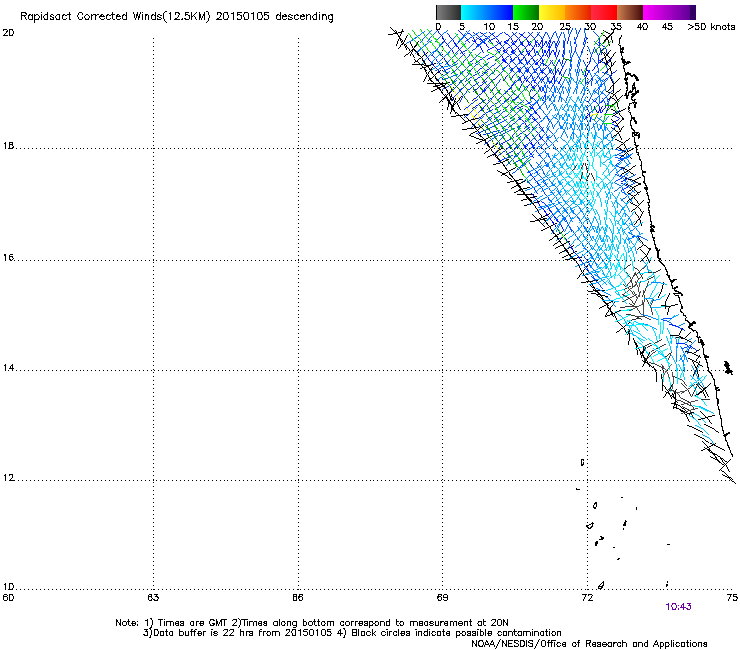Click the '5' legend scale label

point(462,27)
